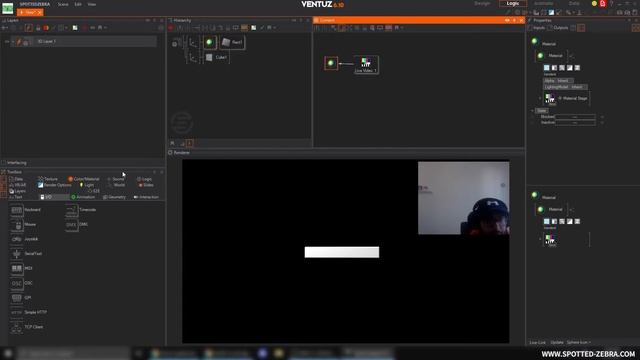Select the TCP Client node in Toolbox
This screenshot has height=360, width=640.
point(27,327)
